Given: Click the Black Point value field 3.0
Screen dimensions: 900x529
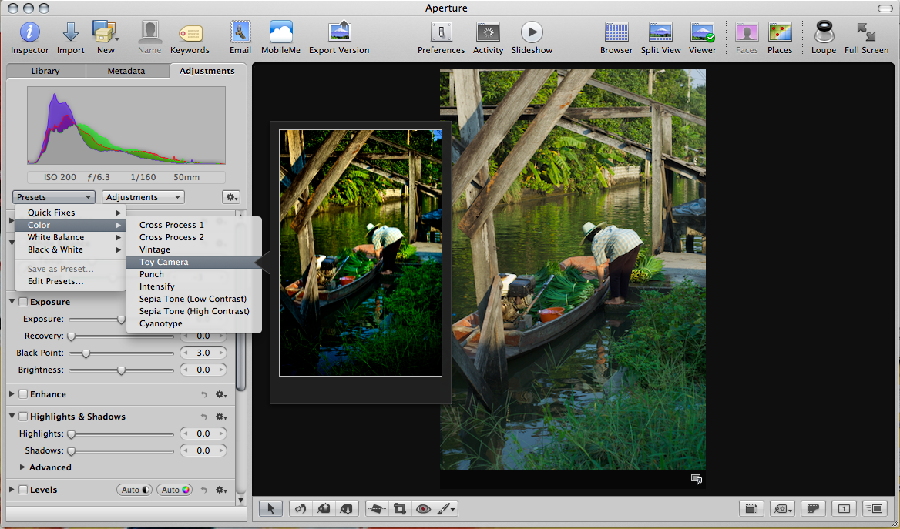Looking at the screenshot, I should click(x=203, y=353).
